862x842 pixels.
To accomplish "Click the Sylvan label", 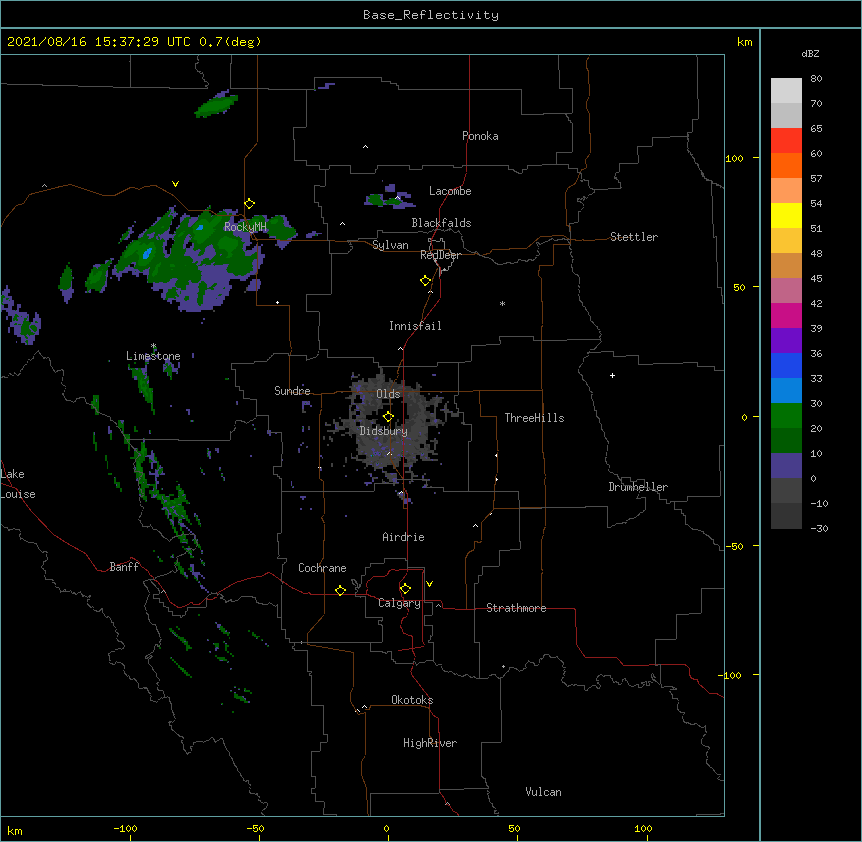I will pyautogui.click(x=390, y=245).
